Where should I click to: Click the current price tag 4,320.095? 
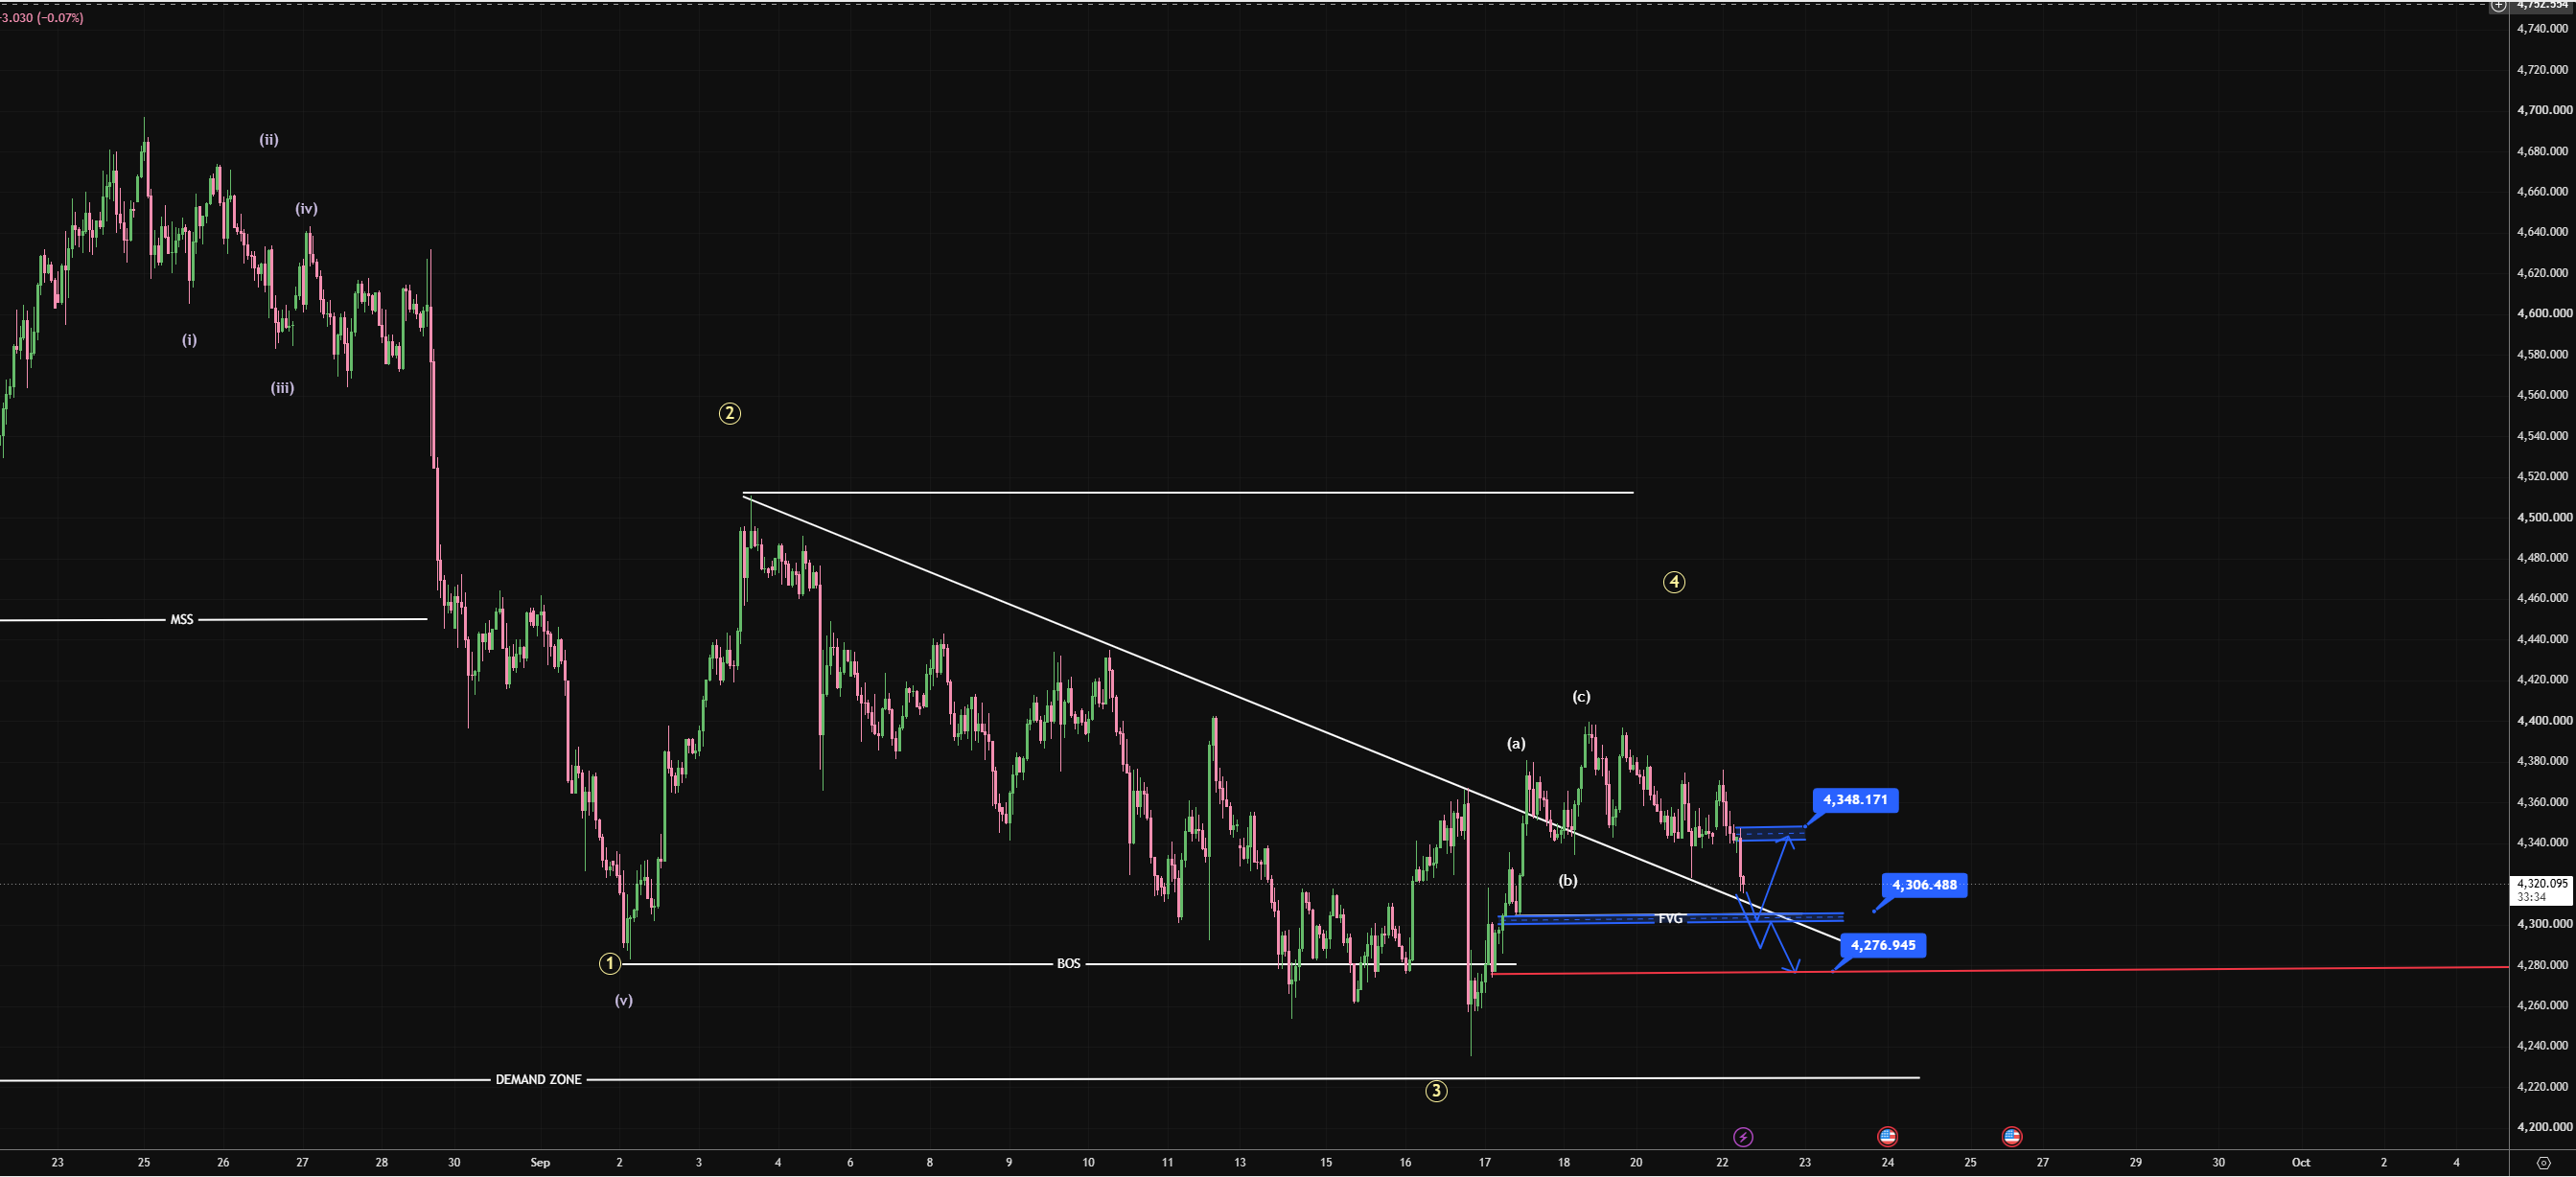pos(2541,884)
